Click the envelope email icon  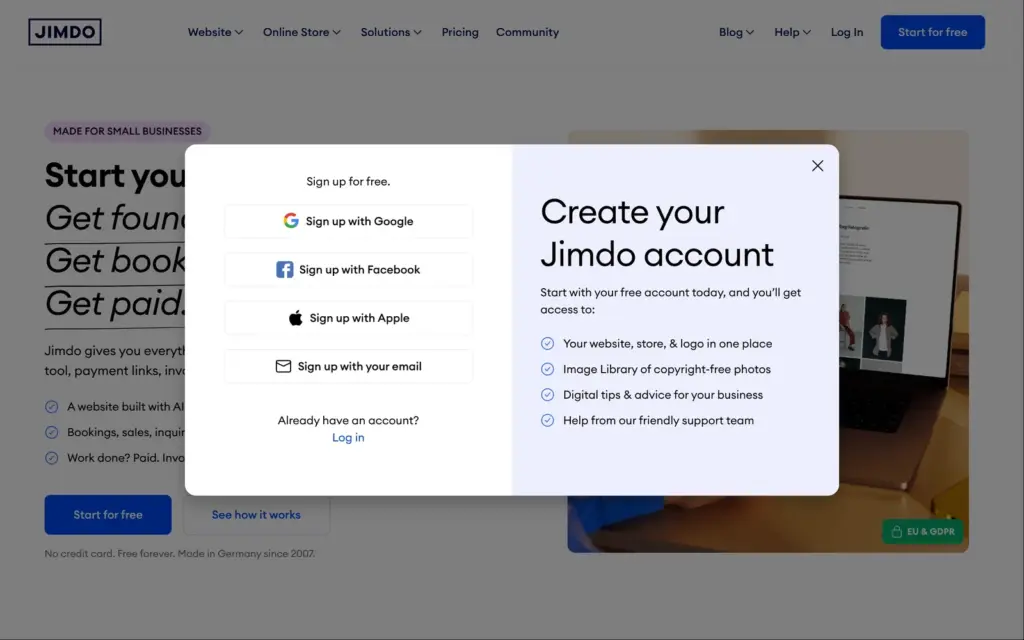click(x=283, y=366)
